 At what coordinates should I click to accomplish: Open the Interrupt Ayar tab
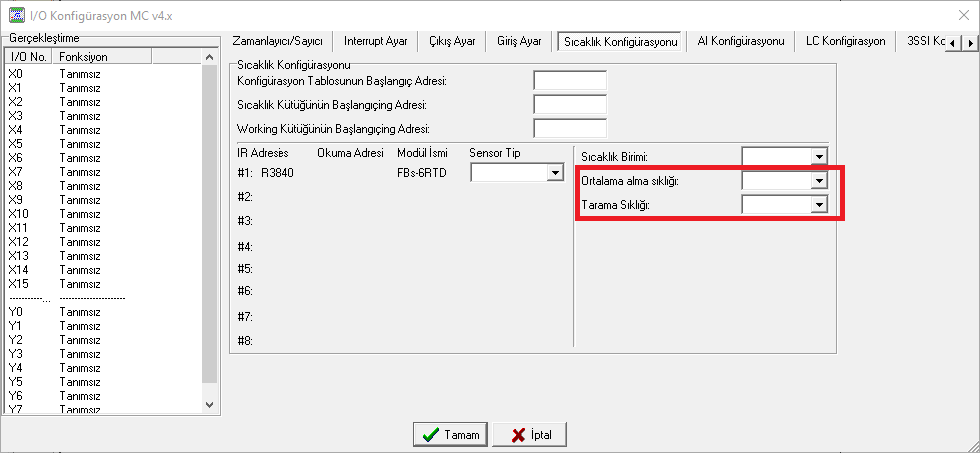pyautogui.click(x=375, y=41)
